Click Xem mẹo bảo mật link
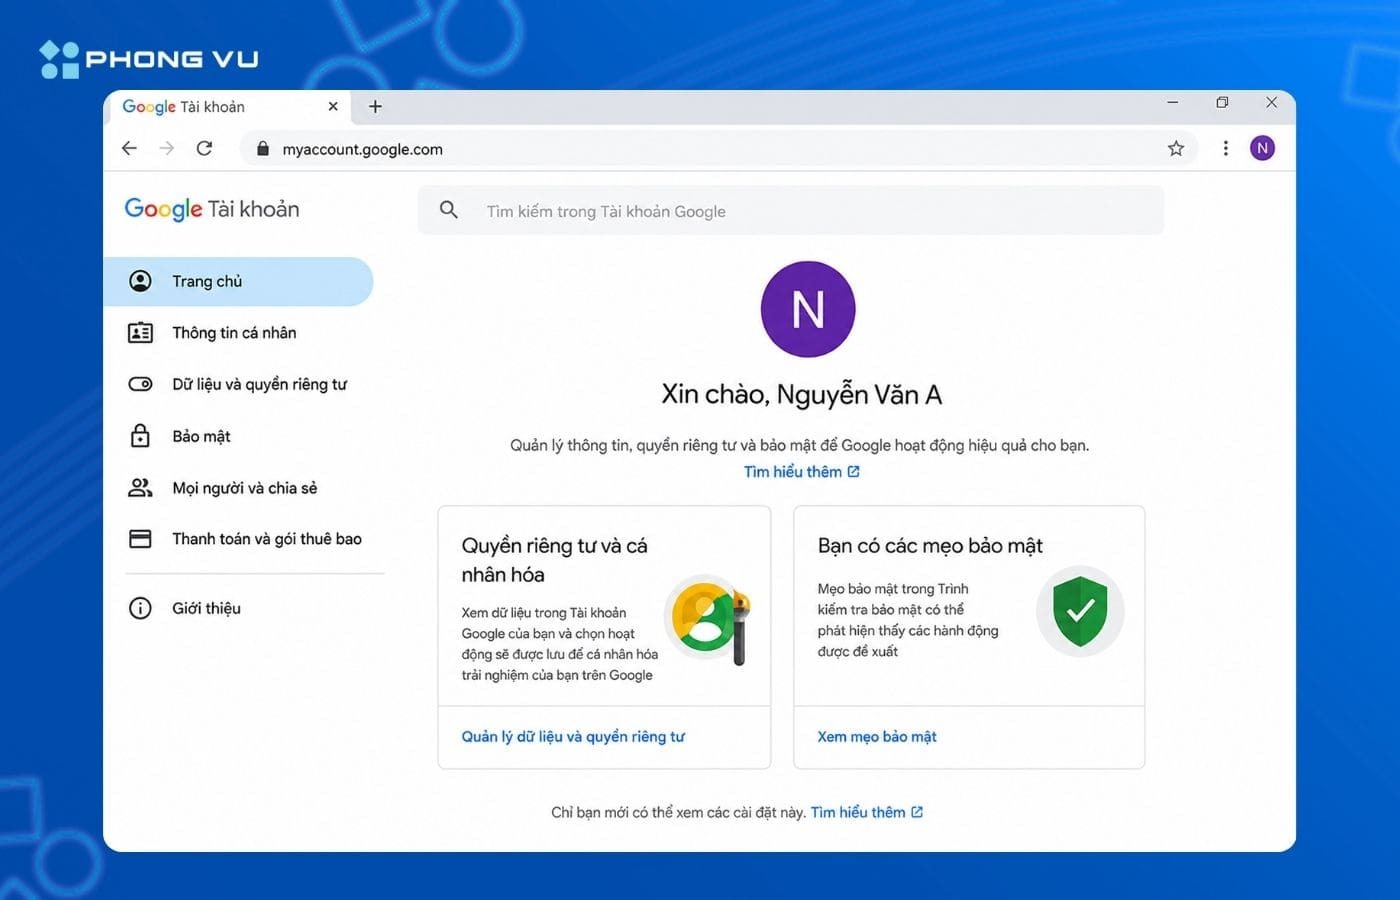This screenshot has width=1400, height=900. click(877, 737)
